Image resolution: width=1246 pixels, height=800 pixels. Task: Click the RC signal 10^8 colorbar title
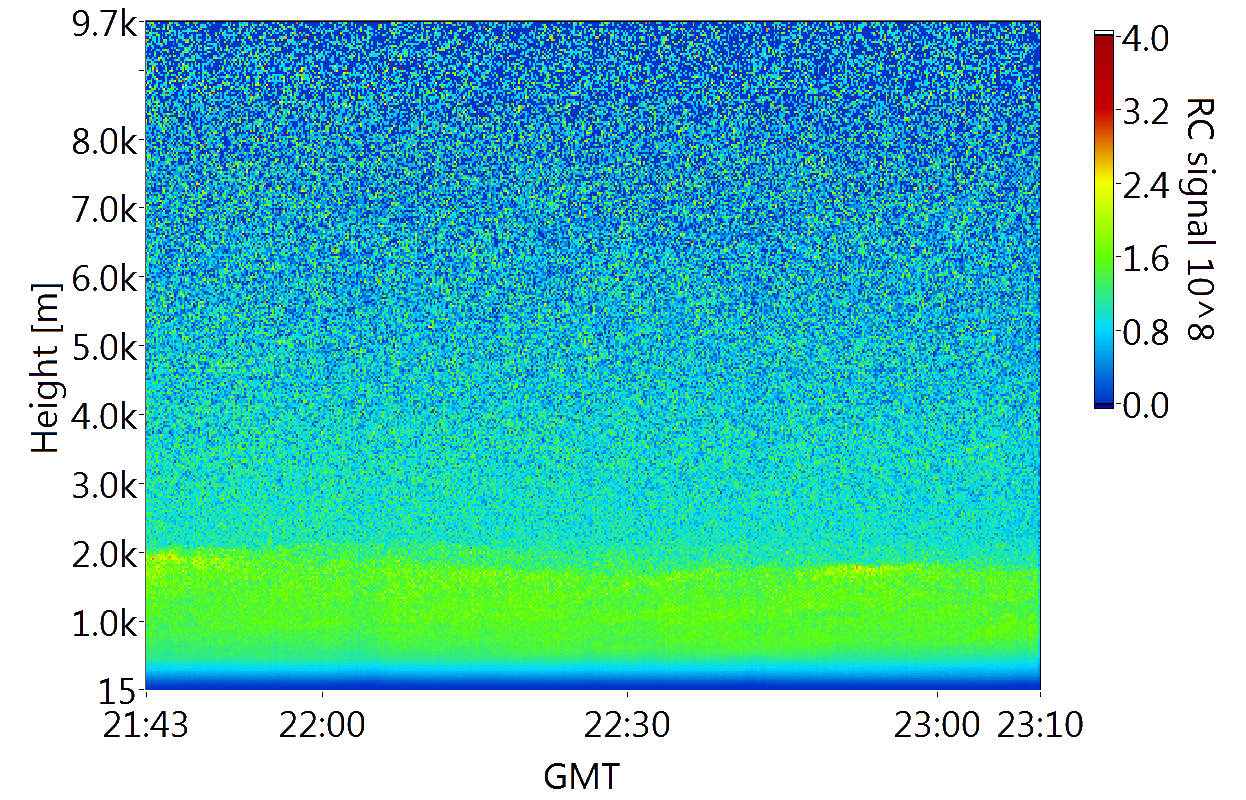pyautogui.click(x=1198, y=219)
